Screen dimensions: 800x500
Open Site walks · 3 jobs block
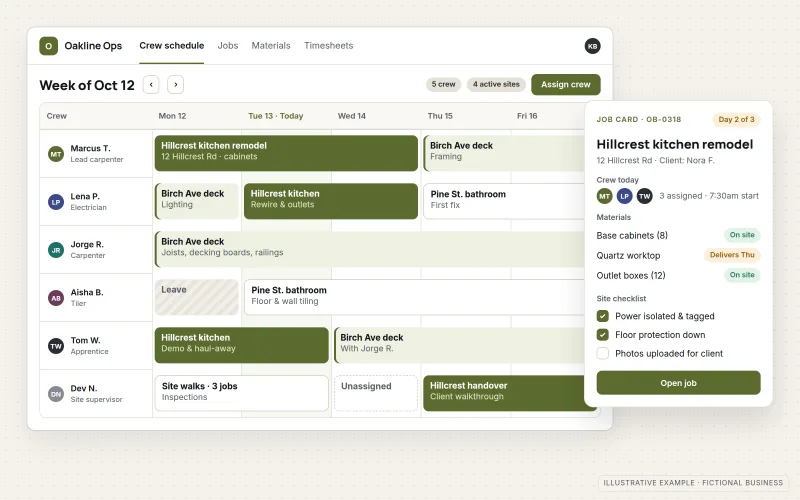tap(241, 393)
